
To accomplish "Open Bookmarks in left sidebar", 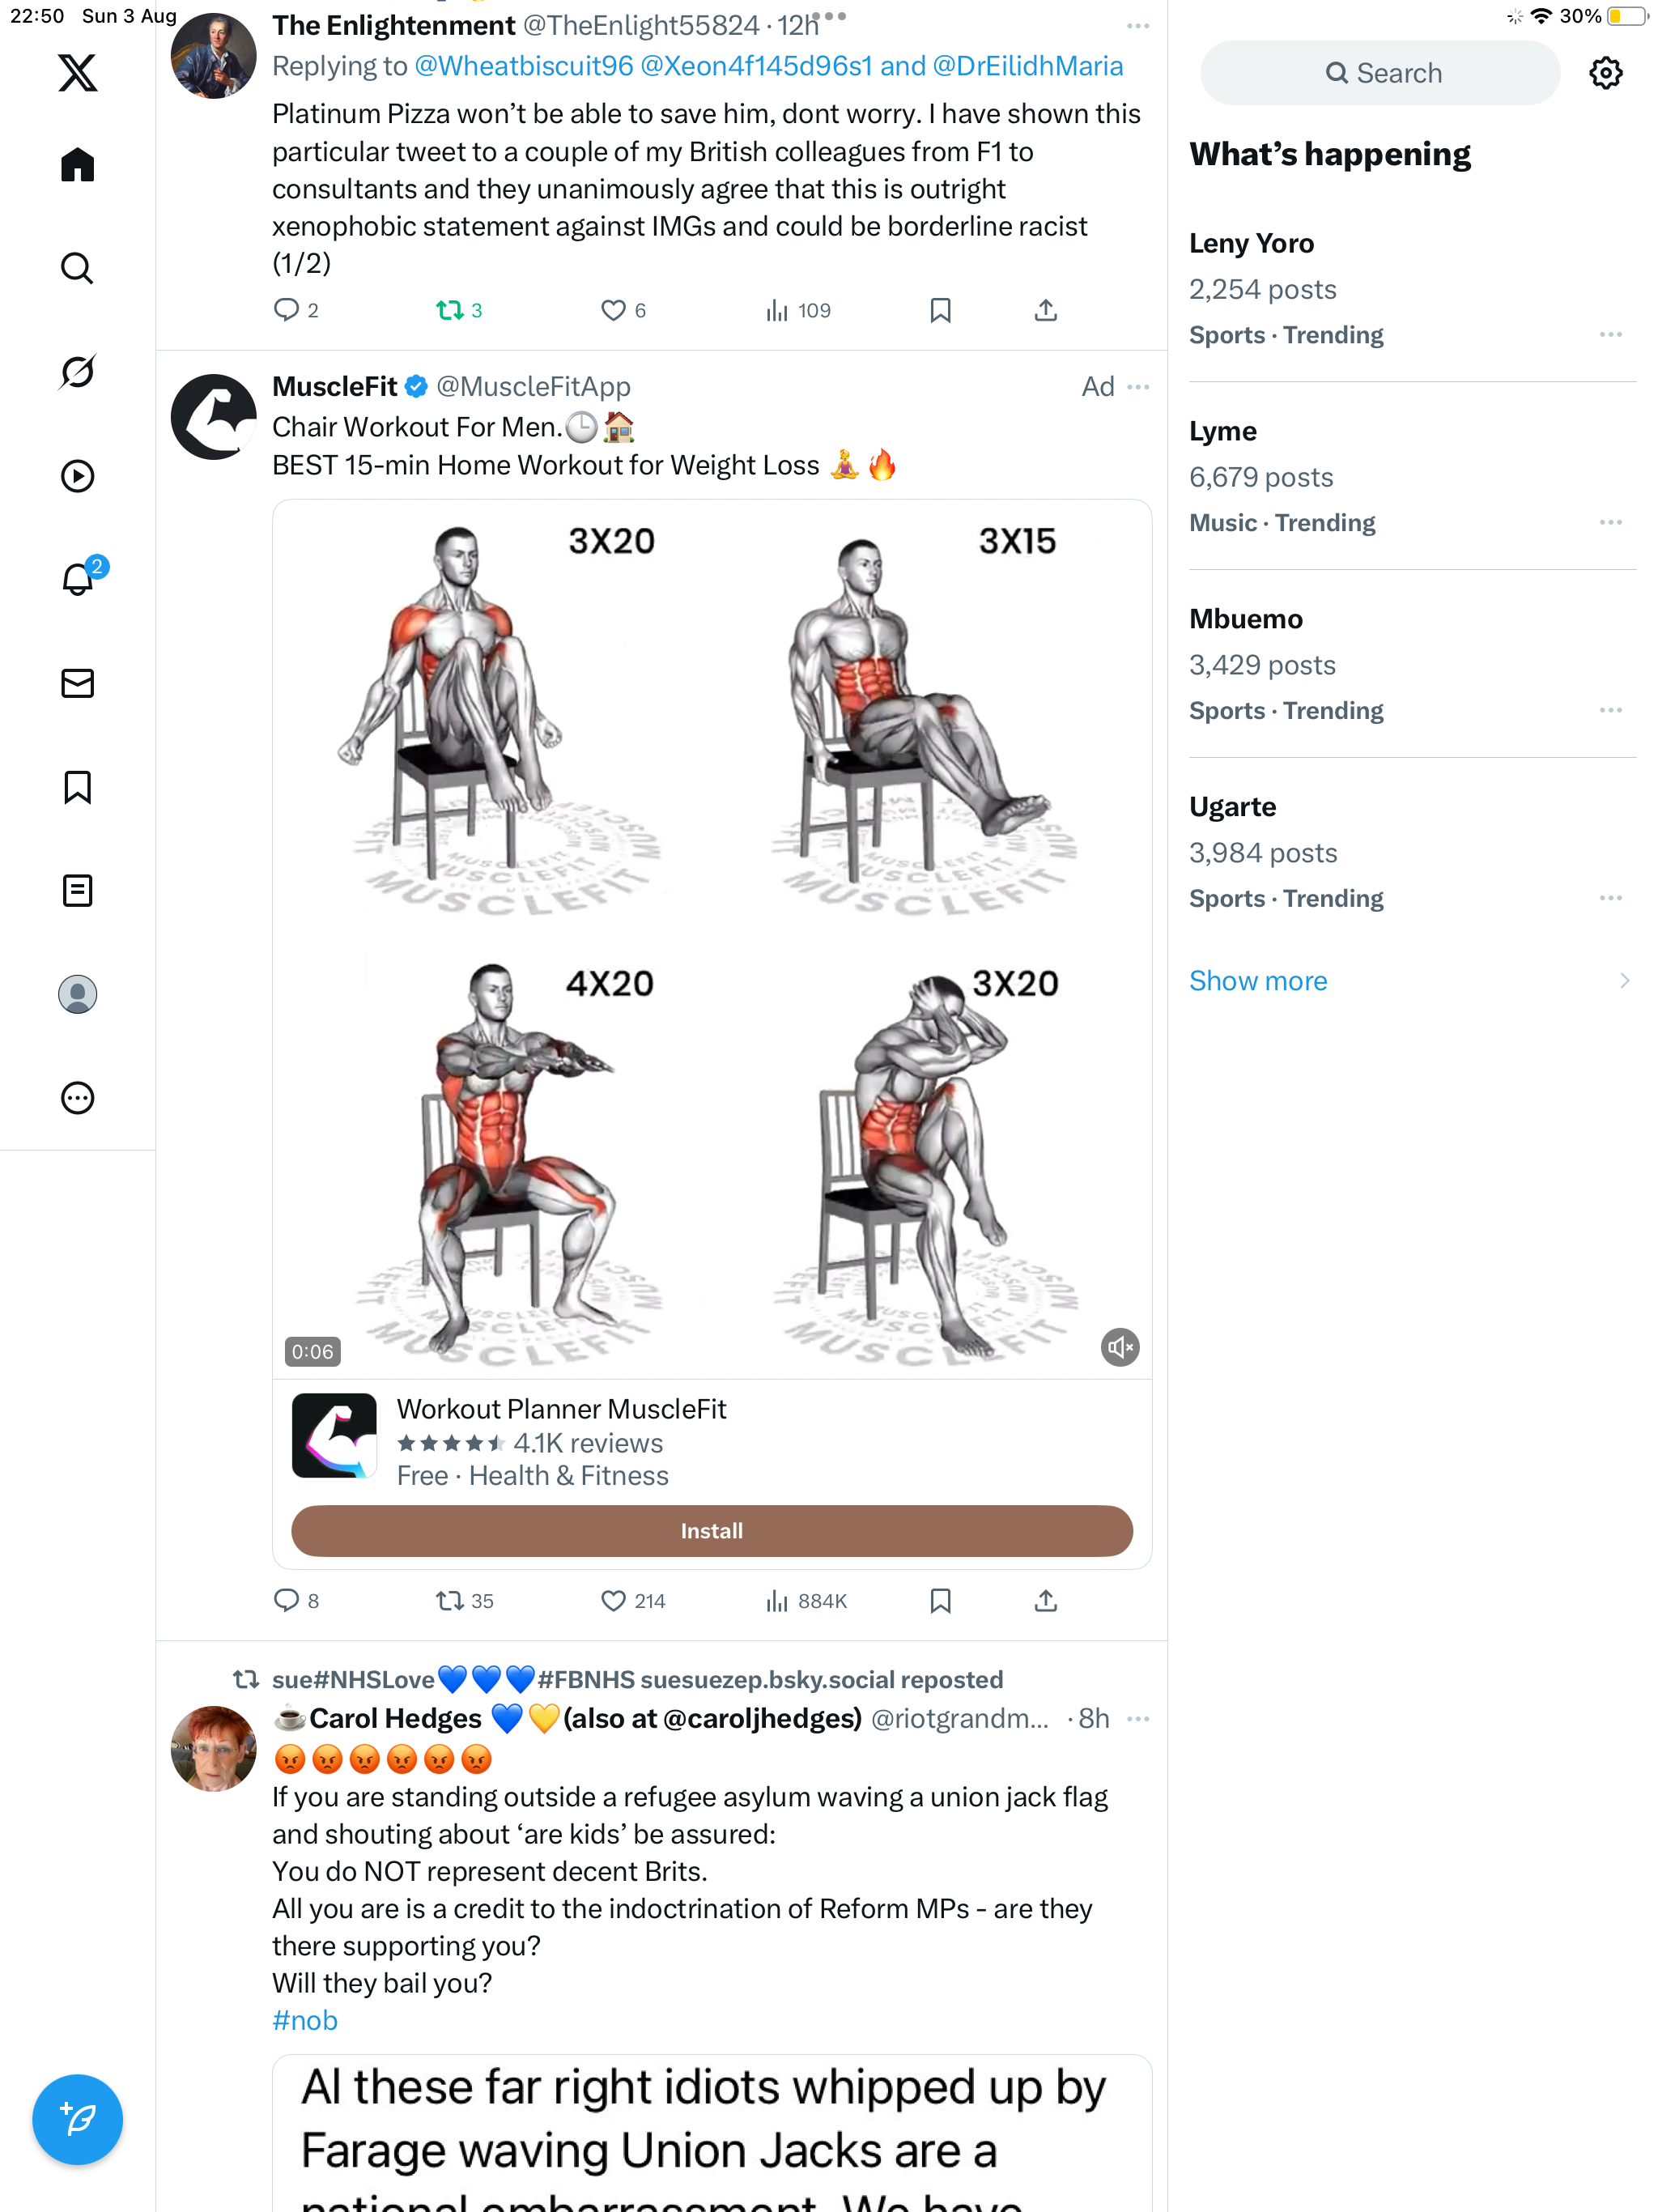I will (77, 787).
